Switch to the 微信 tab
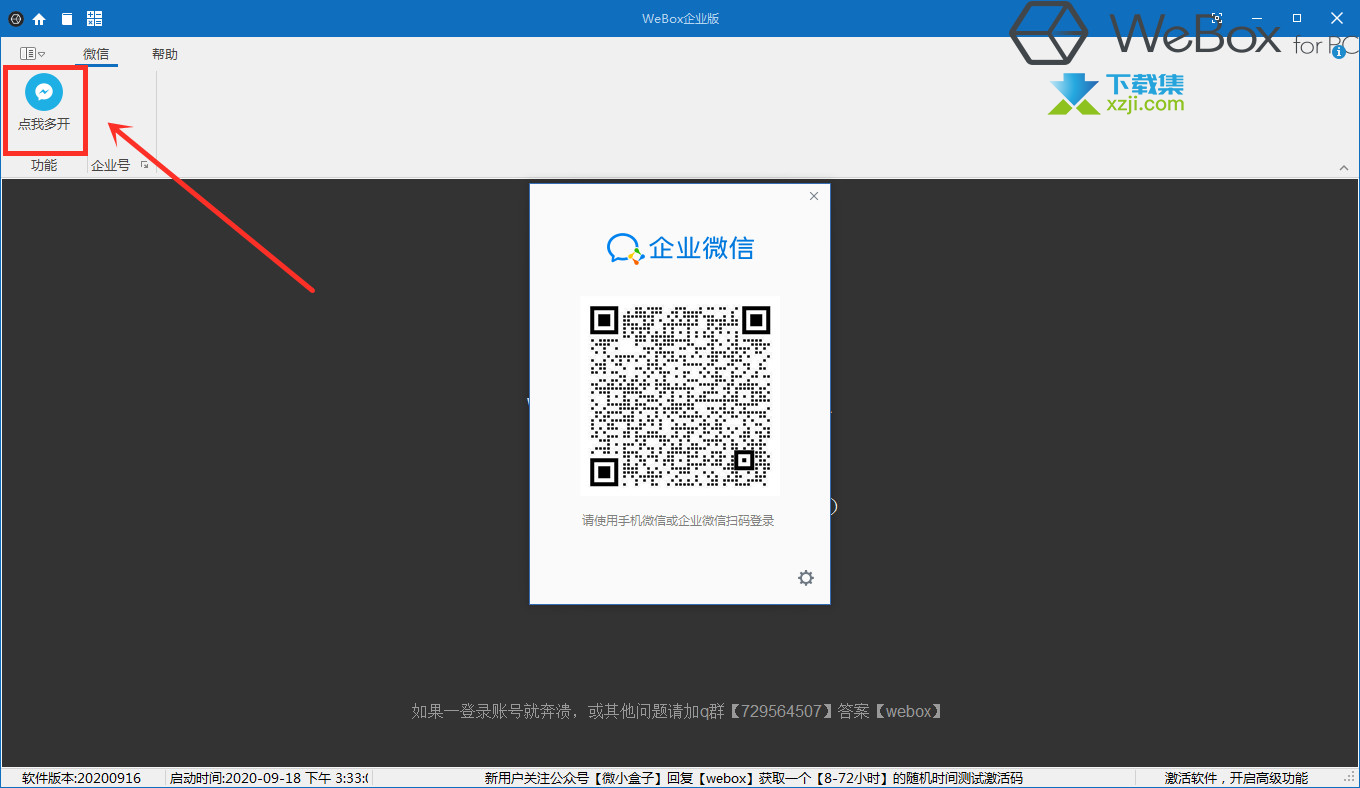The height and width of the screenshot is (788, 1360). pyautogui.click(x=96, y=54)
